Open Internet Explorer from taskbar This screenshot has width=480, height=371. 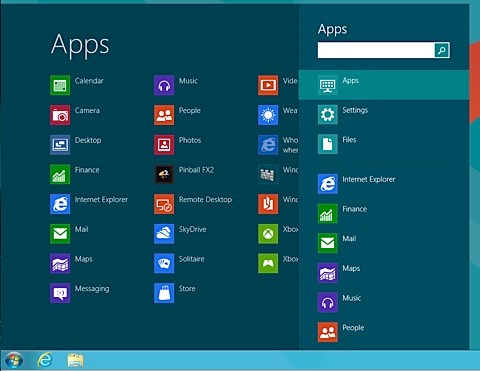point(45,360)
